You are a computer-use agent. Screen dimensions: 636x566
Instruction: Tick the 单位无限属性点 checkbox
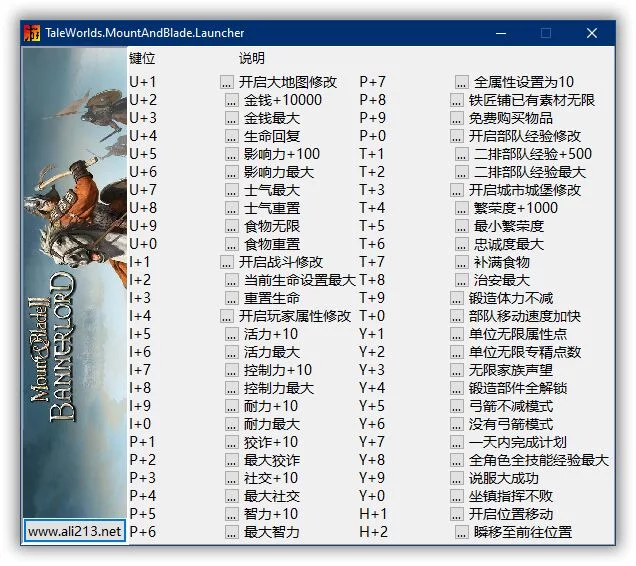click(x=457, y=334)
